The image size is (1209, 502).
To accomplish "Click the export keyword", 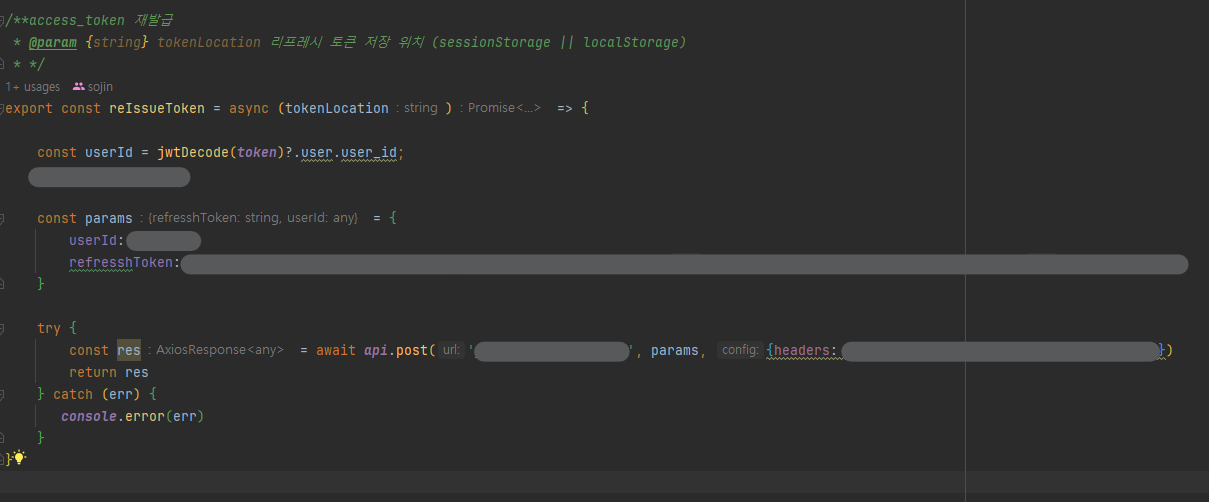I will (x=29, y=108).
